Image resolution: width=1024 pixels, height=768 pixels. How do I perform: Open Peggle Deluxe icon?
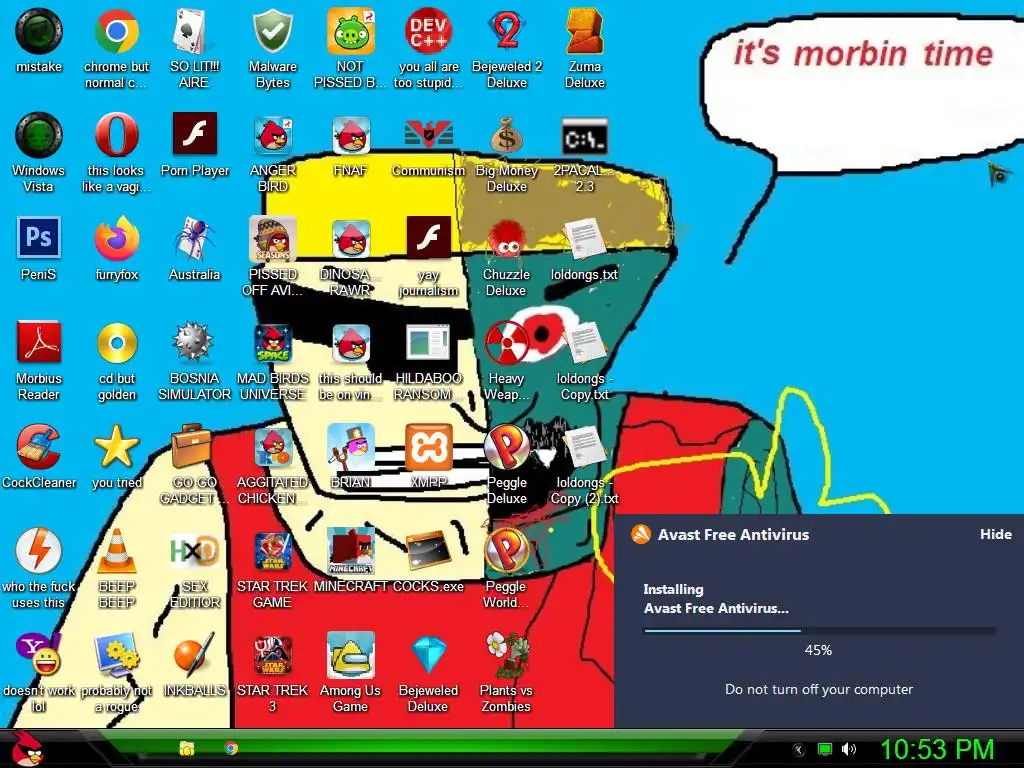[506, 447]
